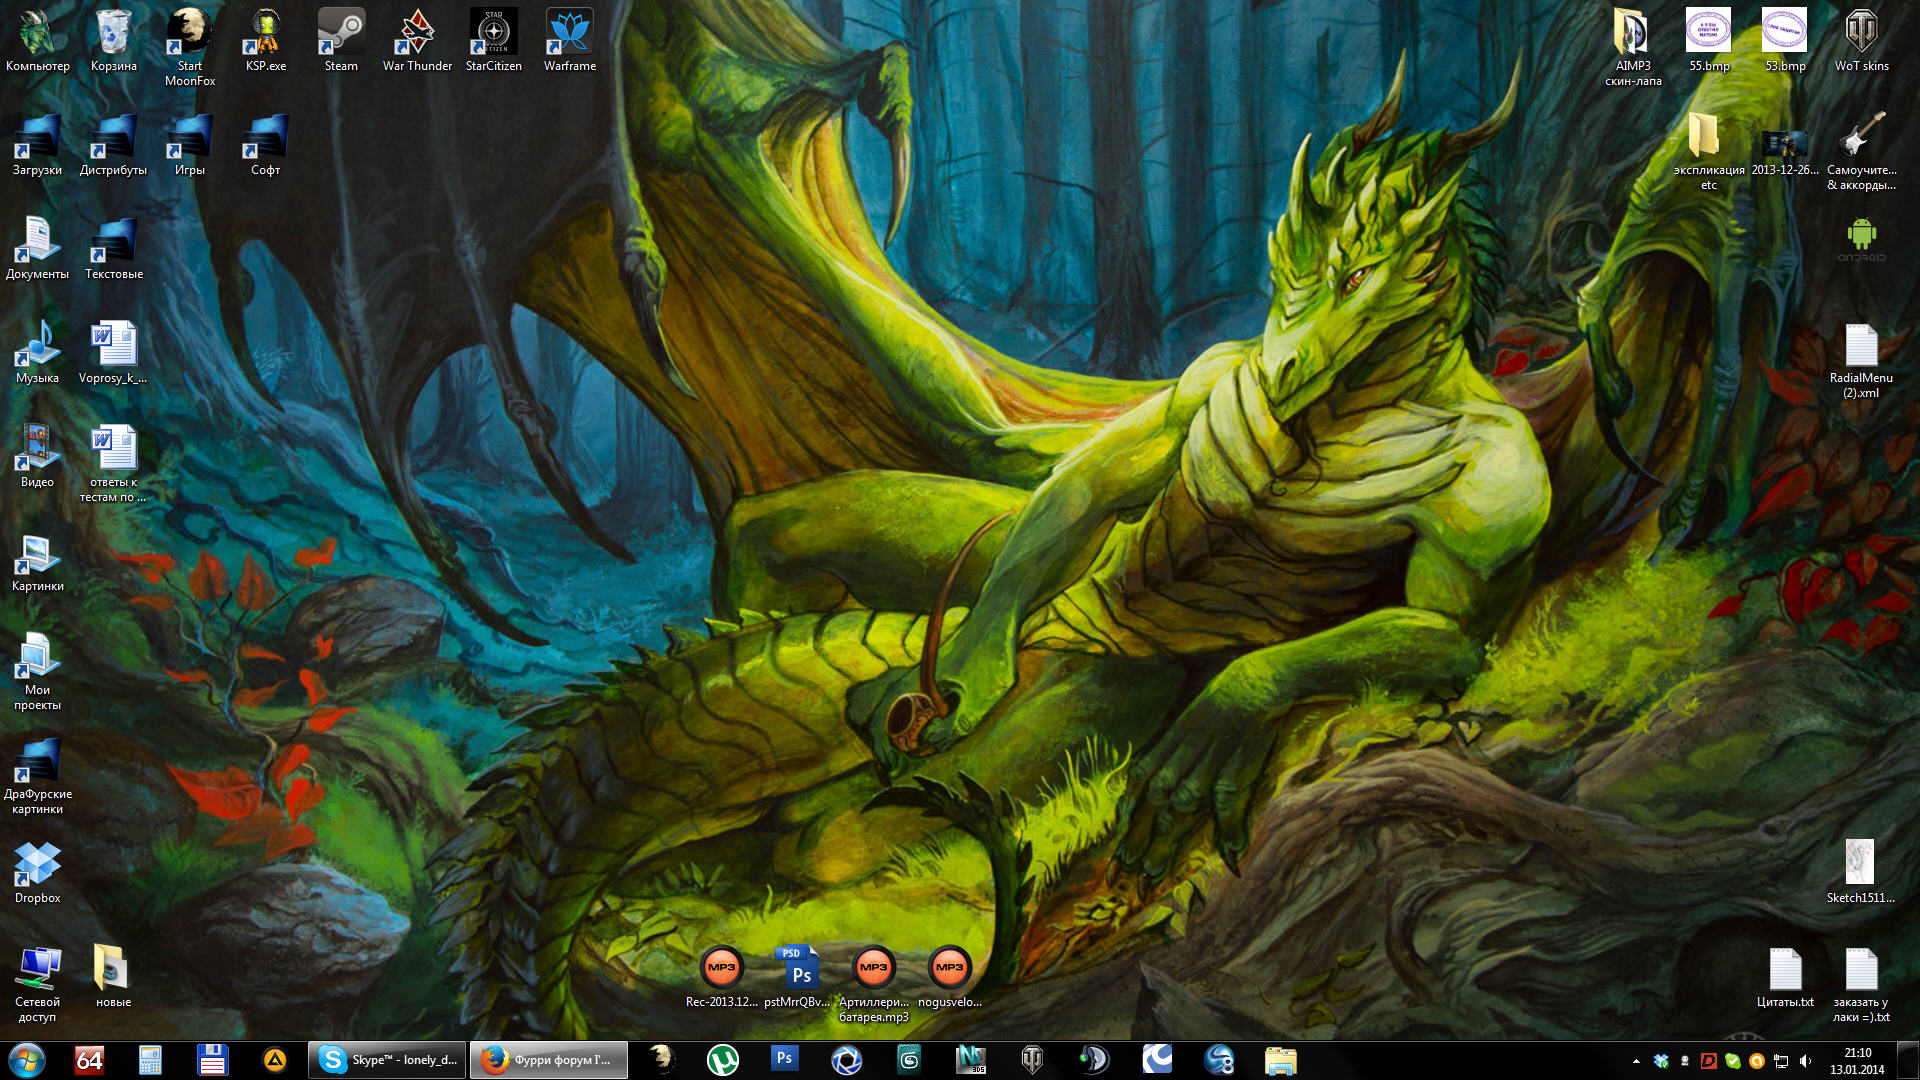Open the red 64 app on taskbar
Screen dimensions: 1920x1080
(89, 1060)
